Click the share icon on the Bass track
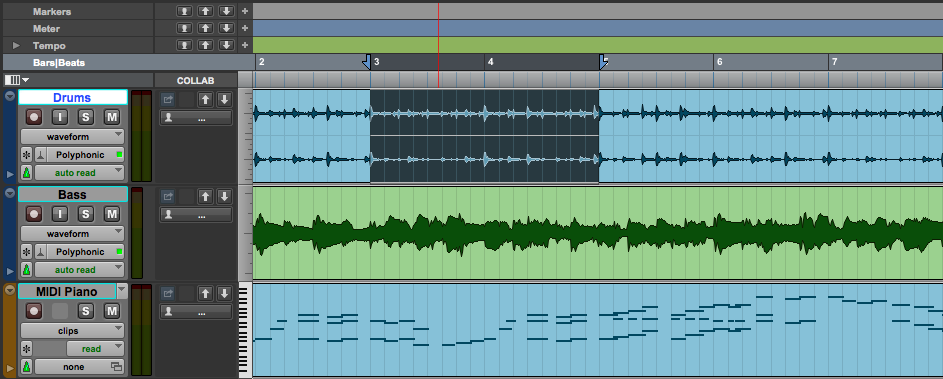This screenshot has height=379, width=943. coord(168,196)
